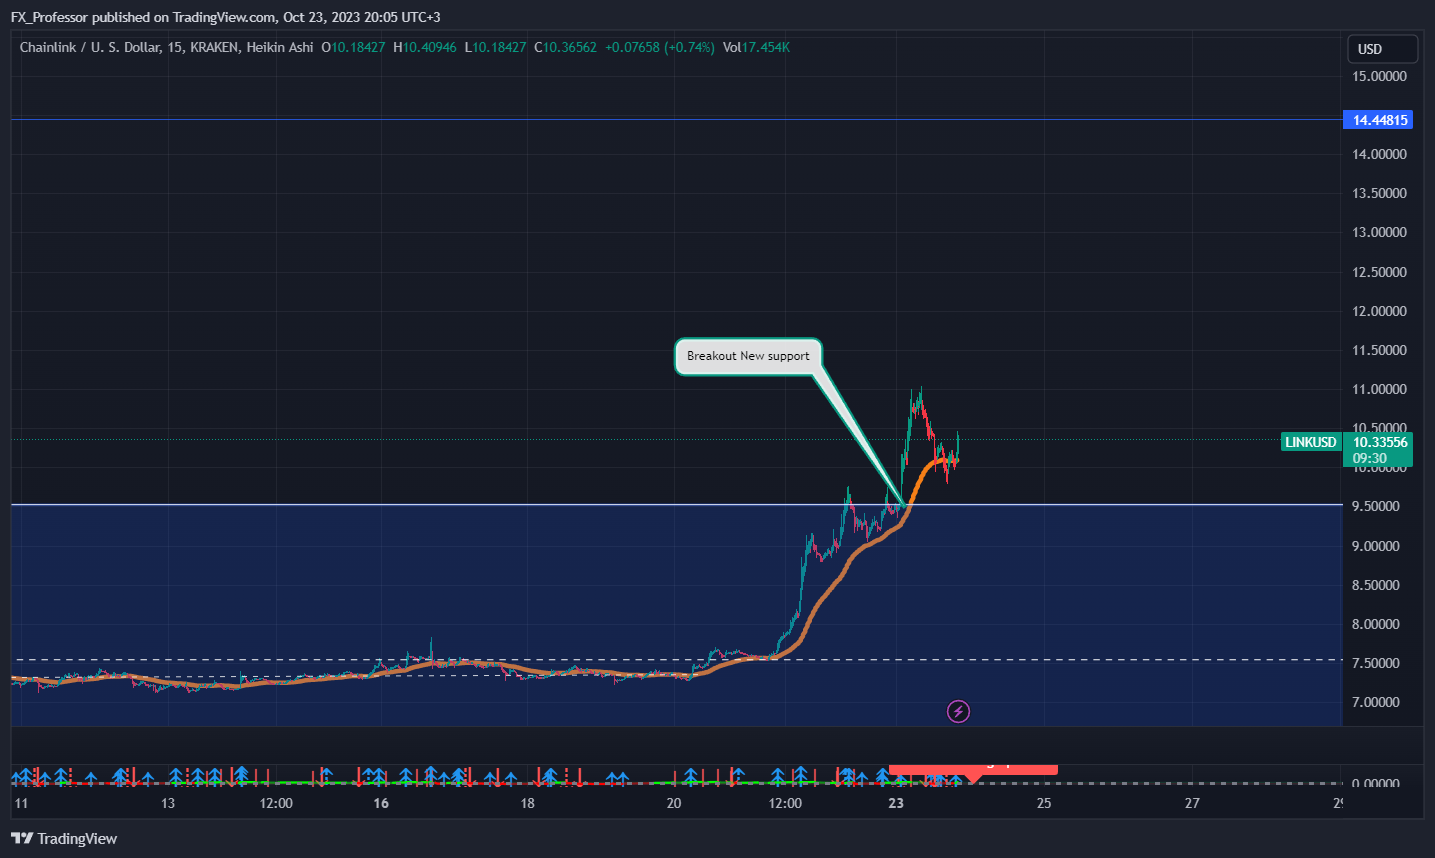Open the USD currency selector
Viewport: 1435px width, 858px height.
point(1381,49)
